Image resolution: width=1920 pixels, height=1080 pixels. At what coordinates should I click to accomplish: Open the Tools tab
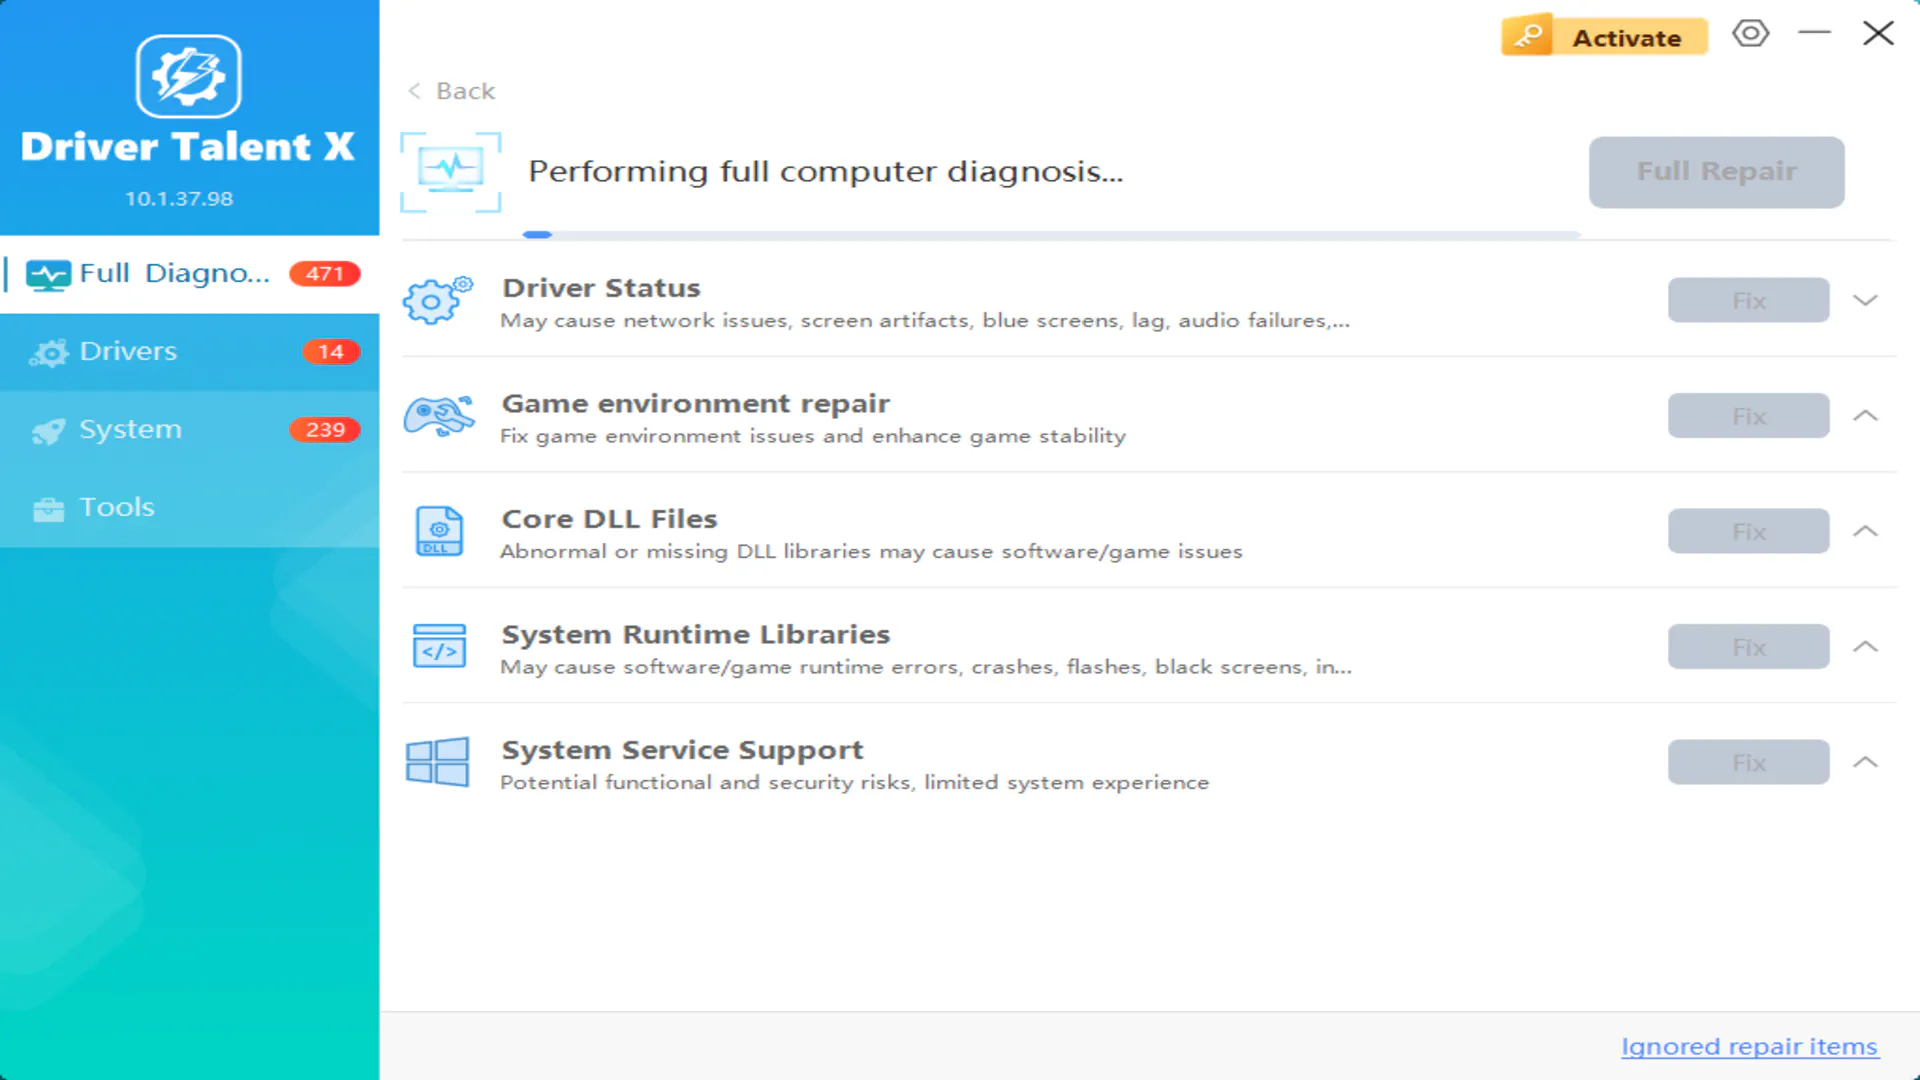[x=190, y=508]
